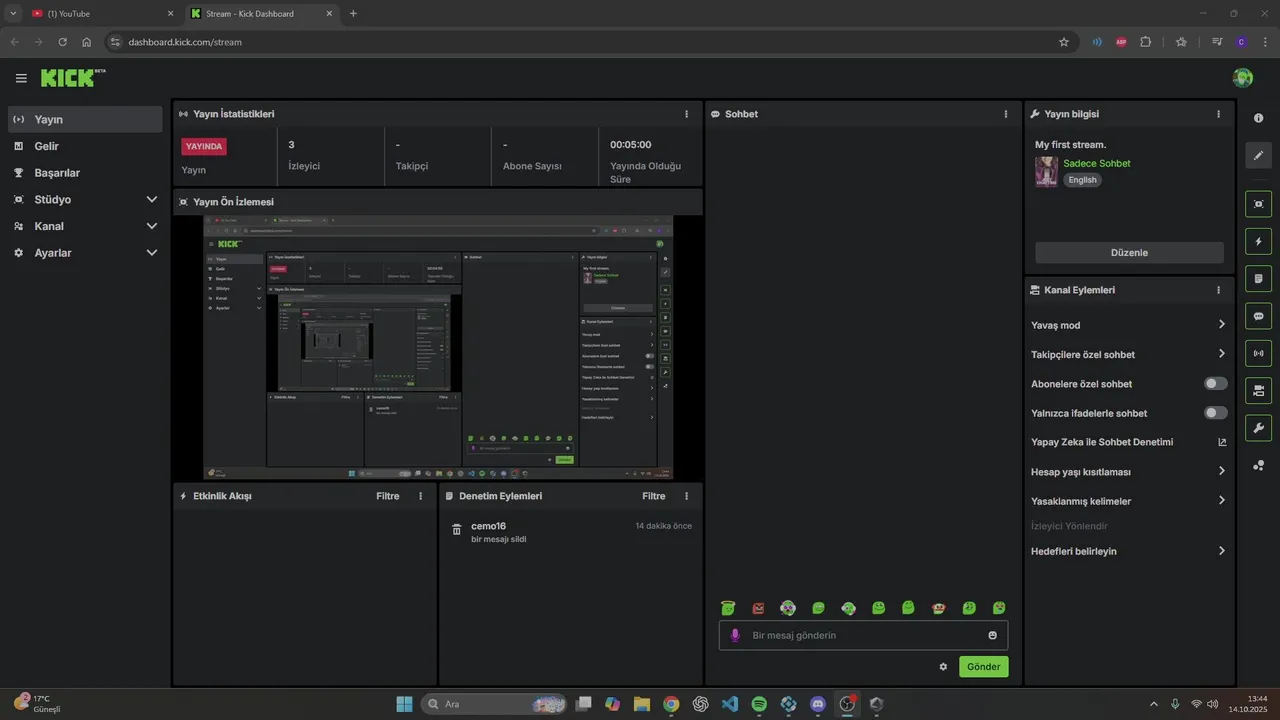Open OBS Studio from the taskbar
The height and width of the screenshot is (720, 1280).
(x=847, y=704)
